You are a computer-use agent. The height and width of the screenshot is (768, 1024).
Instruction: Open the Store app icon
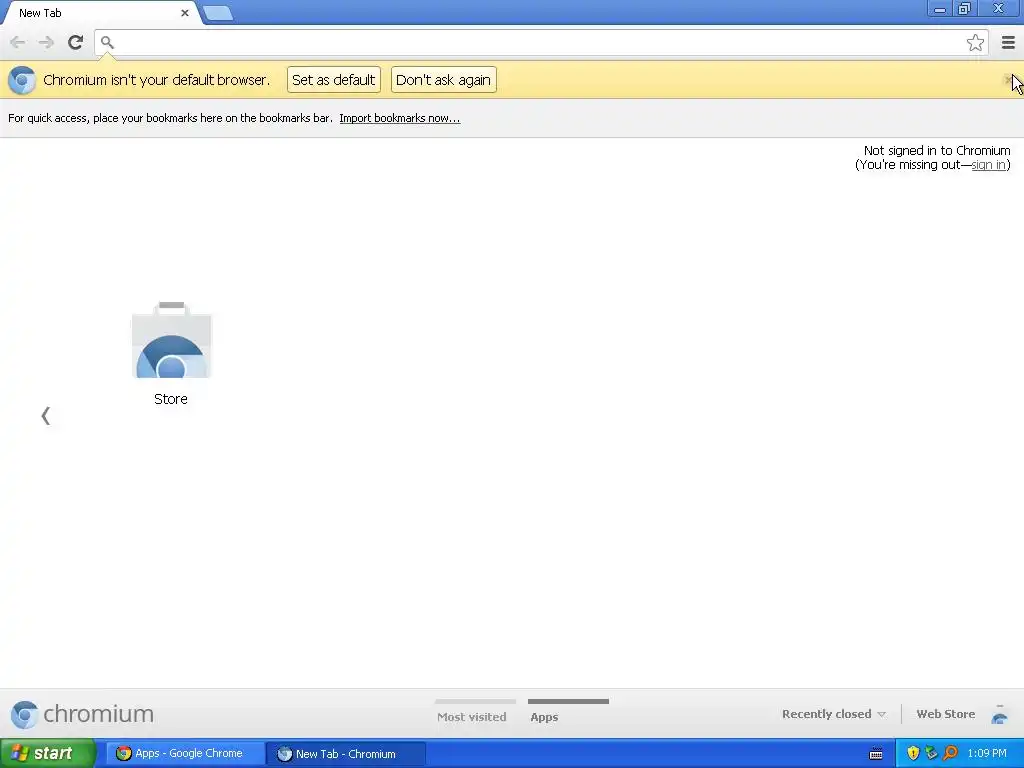tap(172, 340)
